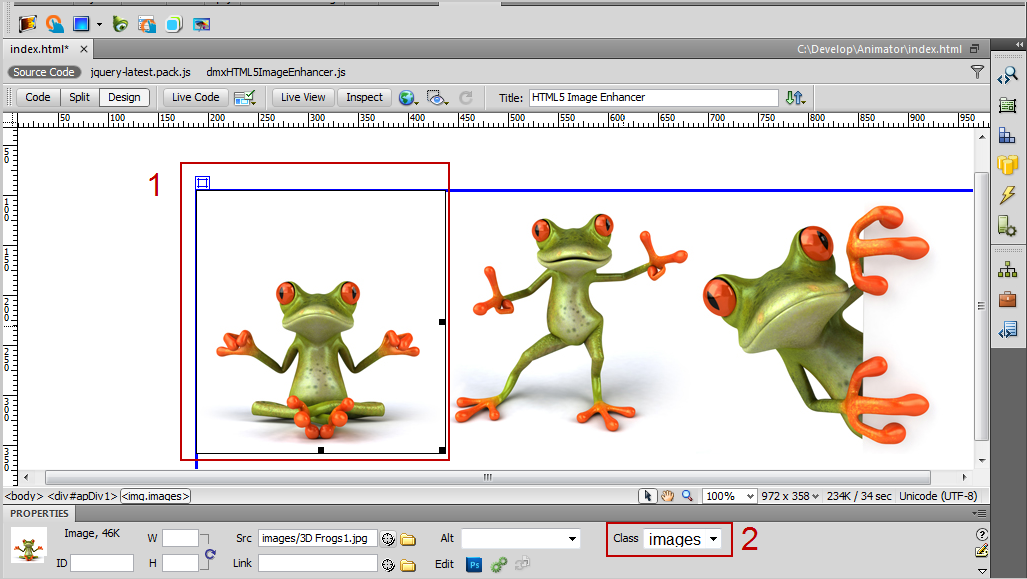Viewport: 1027px width, 579px height.
Task: Open the lightning bolt Server Behaviors panel
Action: pos(1007,195)
